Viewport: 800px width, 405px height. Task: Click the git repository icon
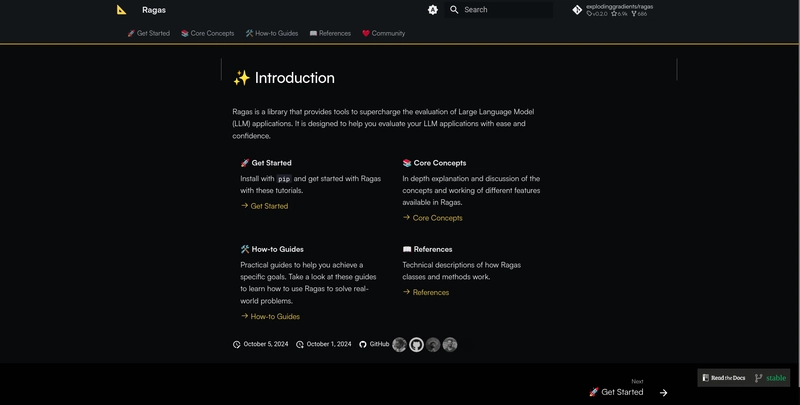tap(577, 10)
